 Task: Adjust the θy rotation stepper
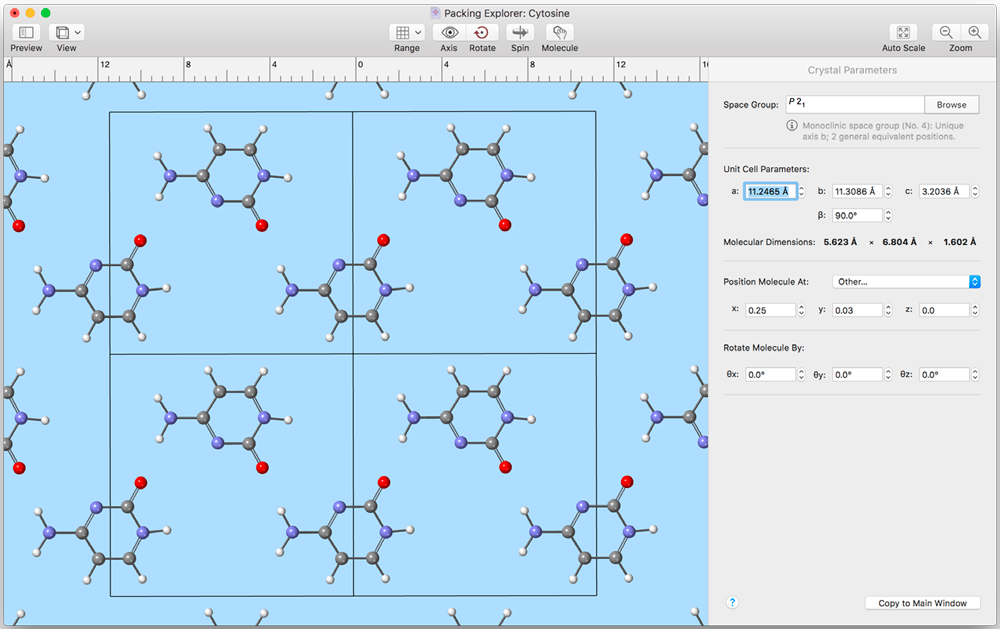pos(888,374)
